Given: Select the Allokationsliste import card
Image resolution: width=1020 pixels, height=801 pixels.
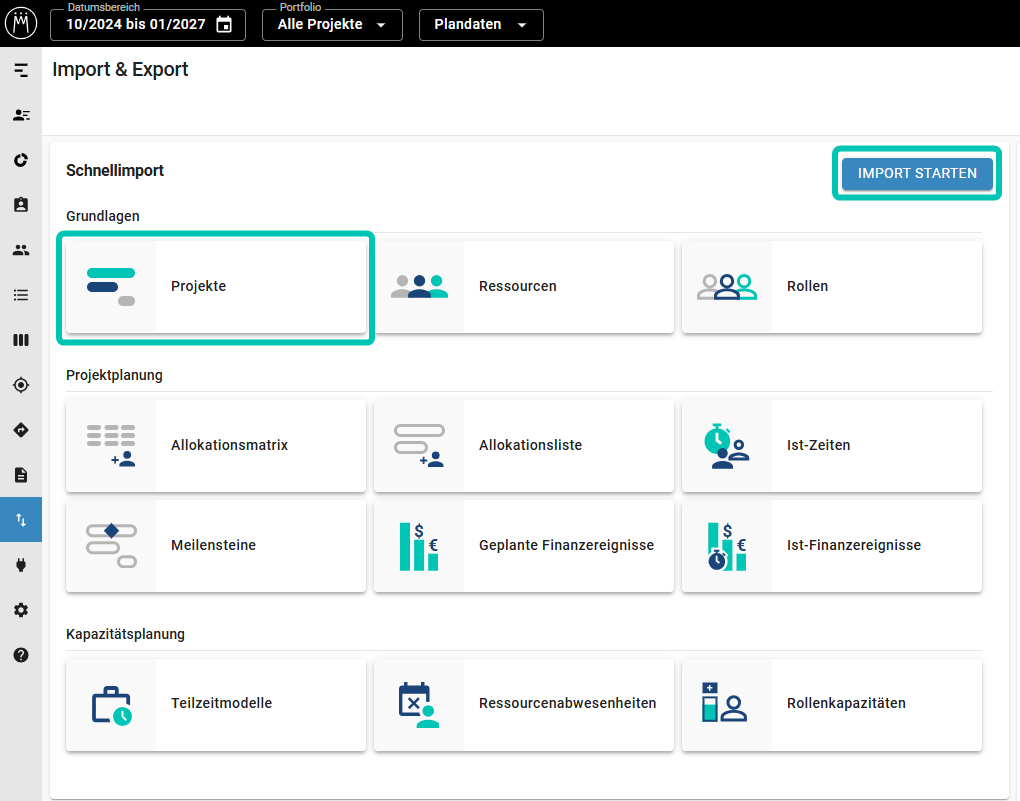Looking at the screenshot, I should pos(524,446).
